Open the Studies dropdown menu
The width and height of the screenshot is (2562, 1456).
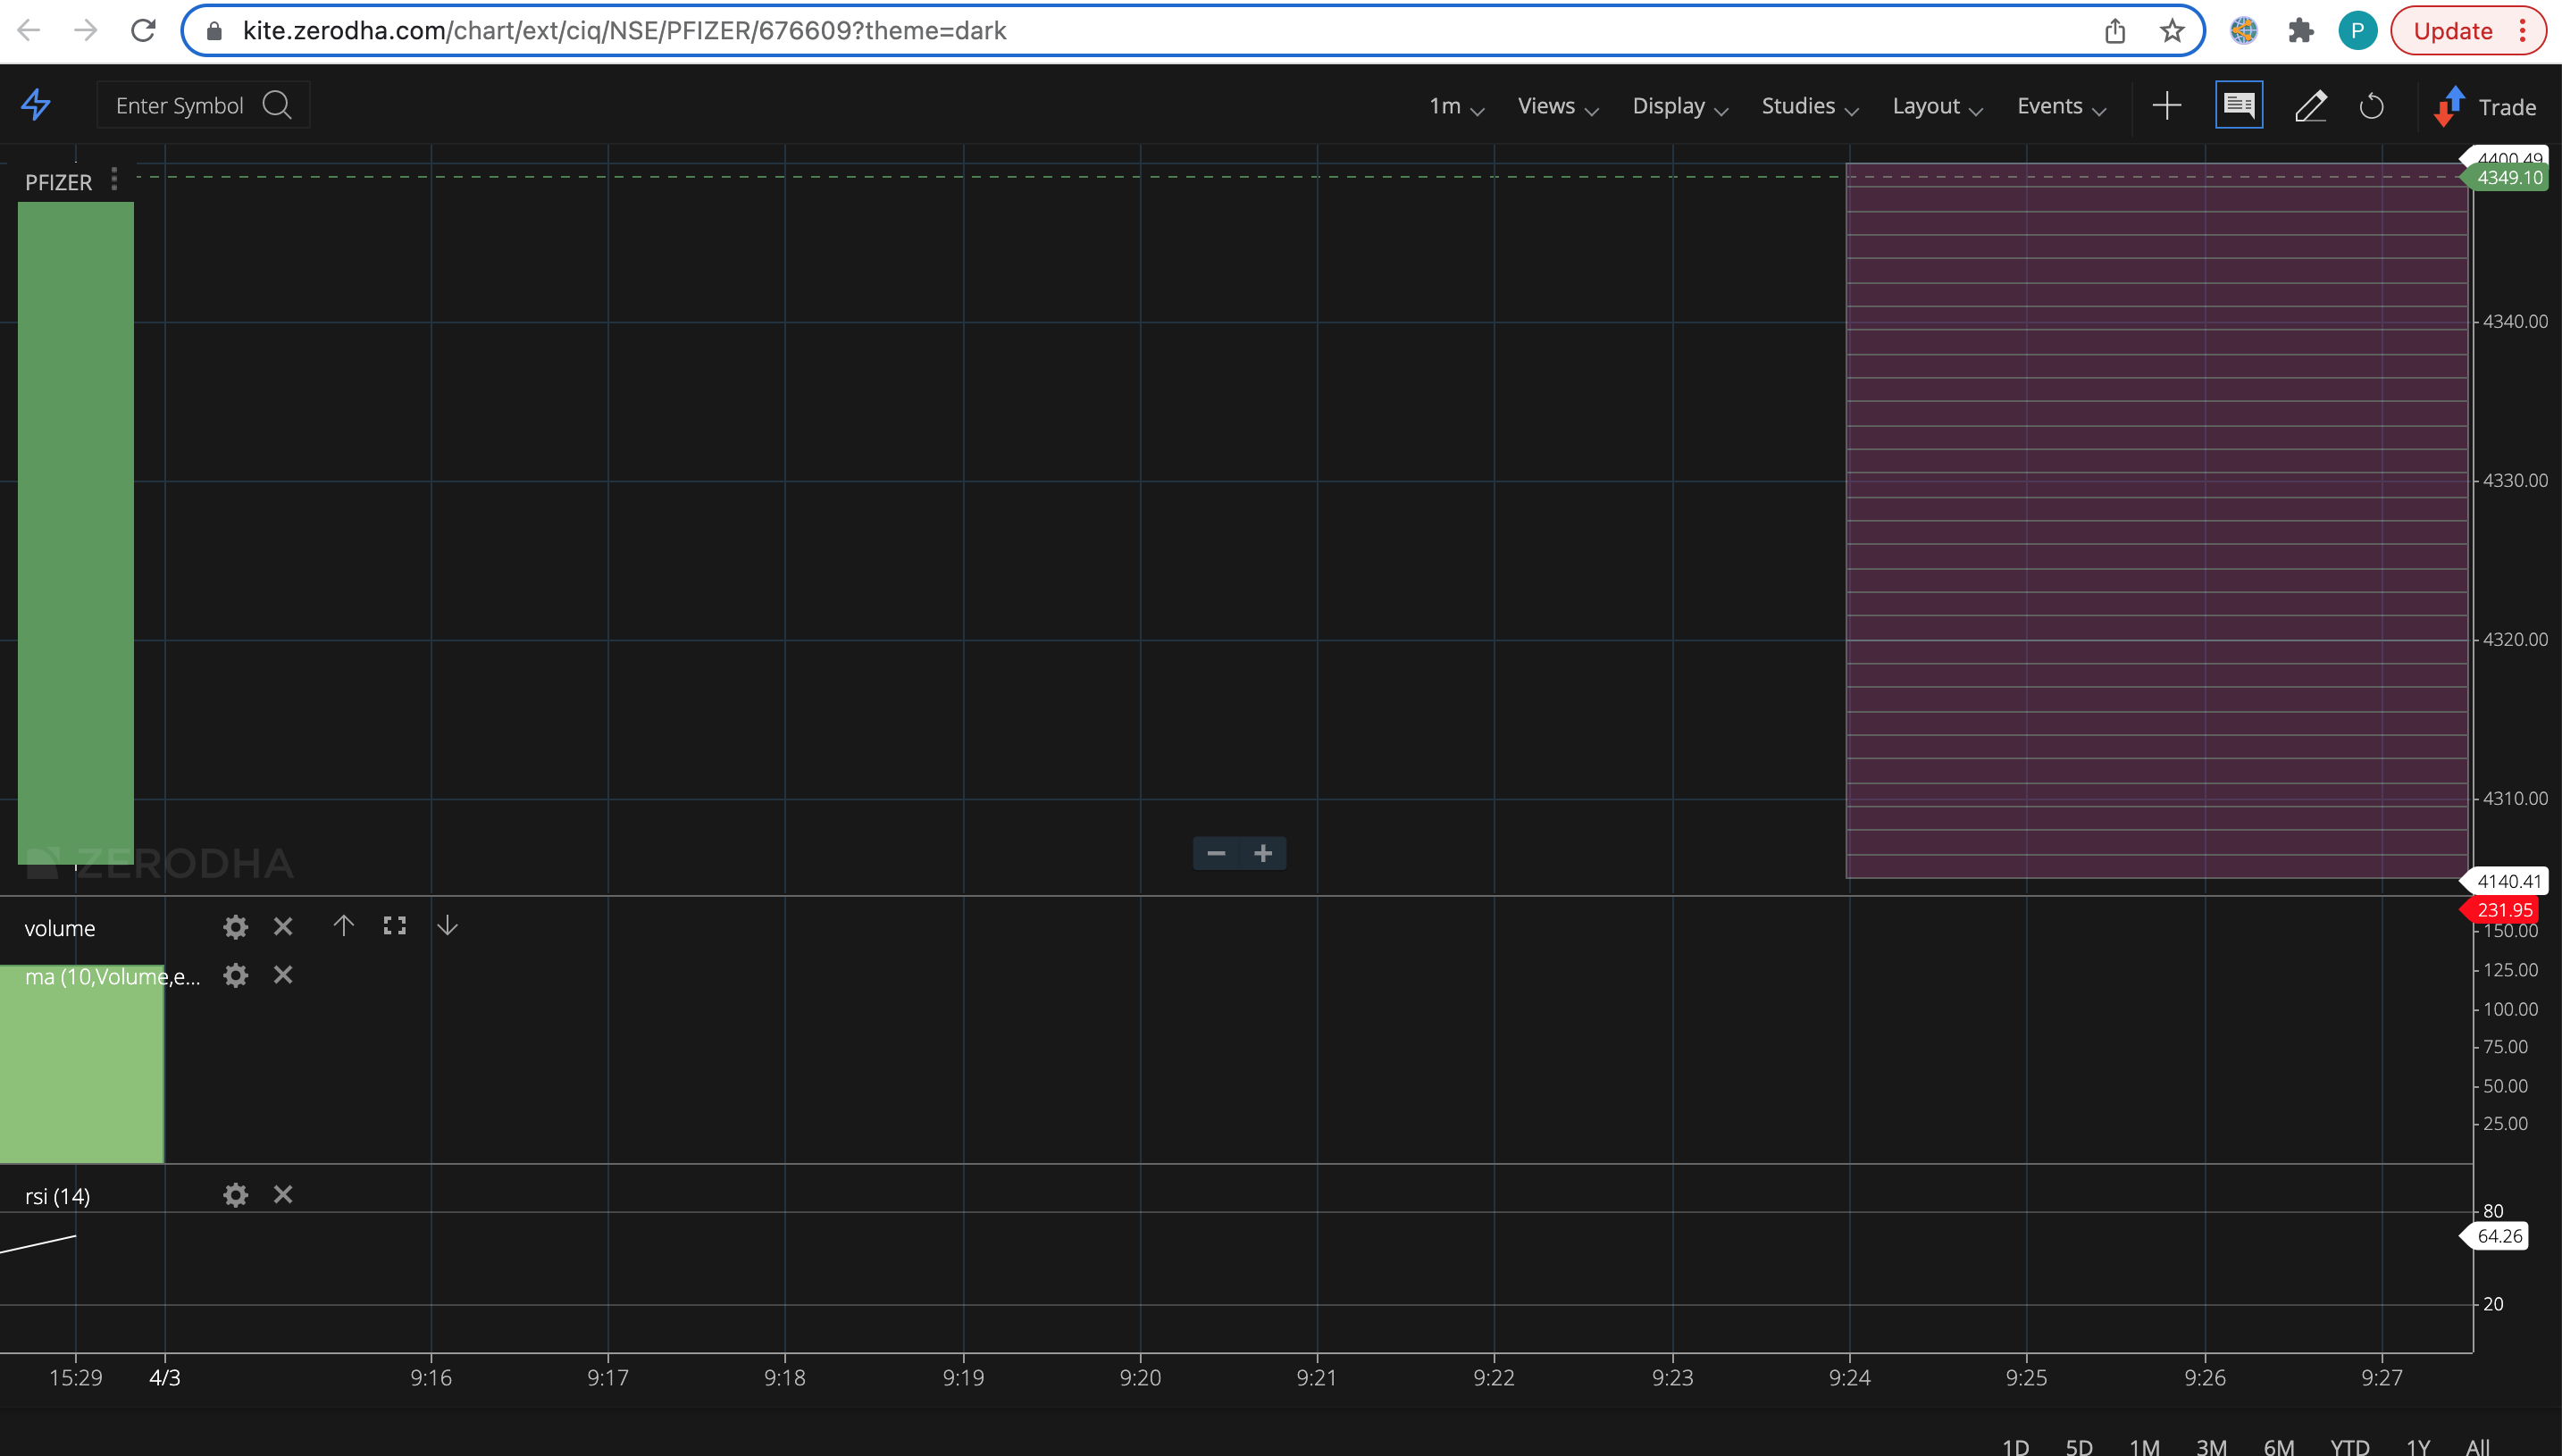pos(1809,106)
